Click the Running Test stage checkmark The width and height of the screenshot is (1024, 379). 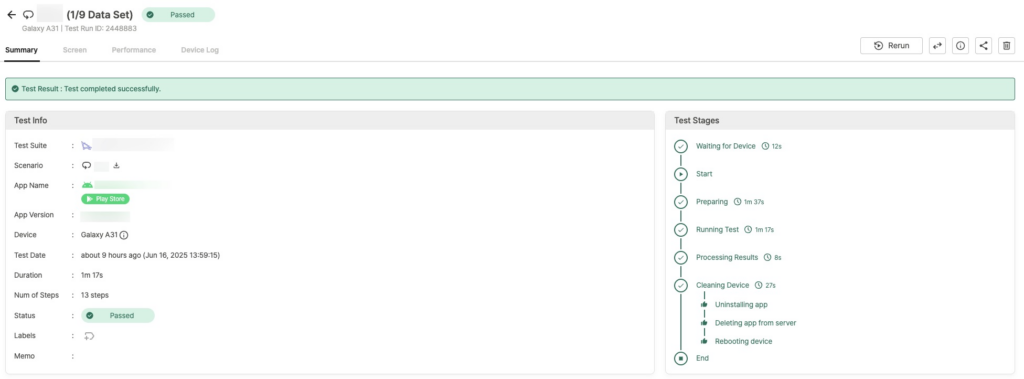point(681,230)
